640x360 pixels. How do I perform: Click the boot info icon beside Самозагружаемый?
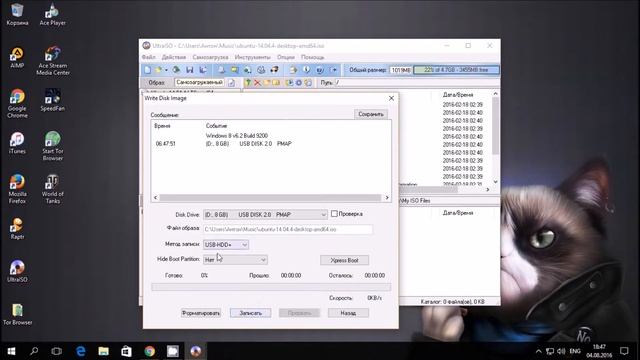tap(231, 83)
